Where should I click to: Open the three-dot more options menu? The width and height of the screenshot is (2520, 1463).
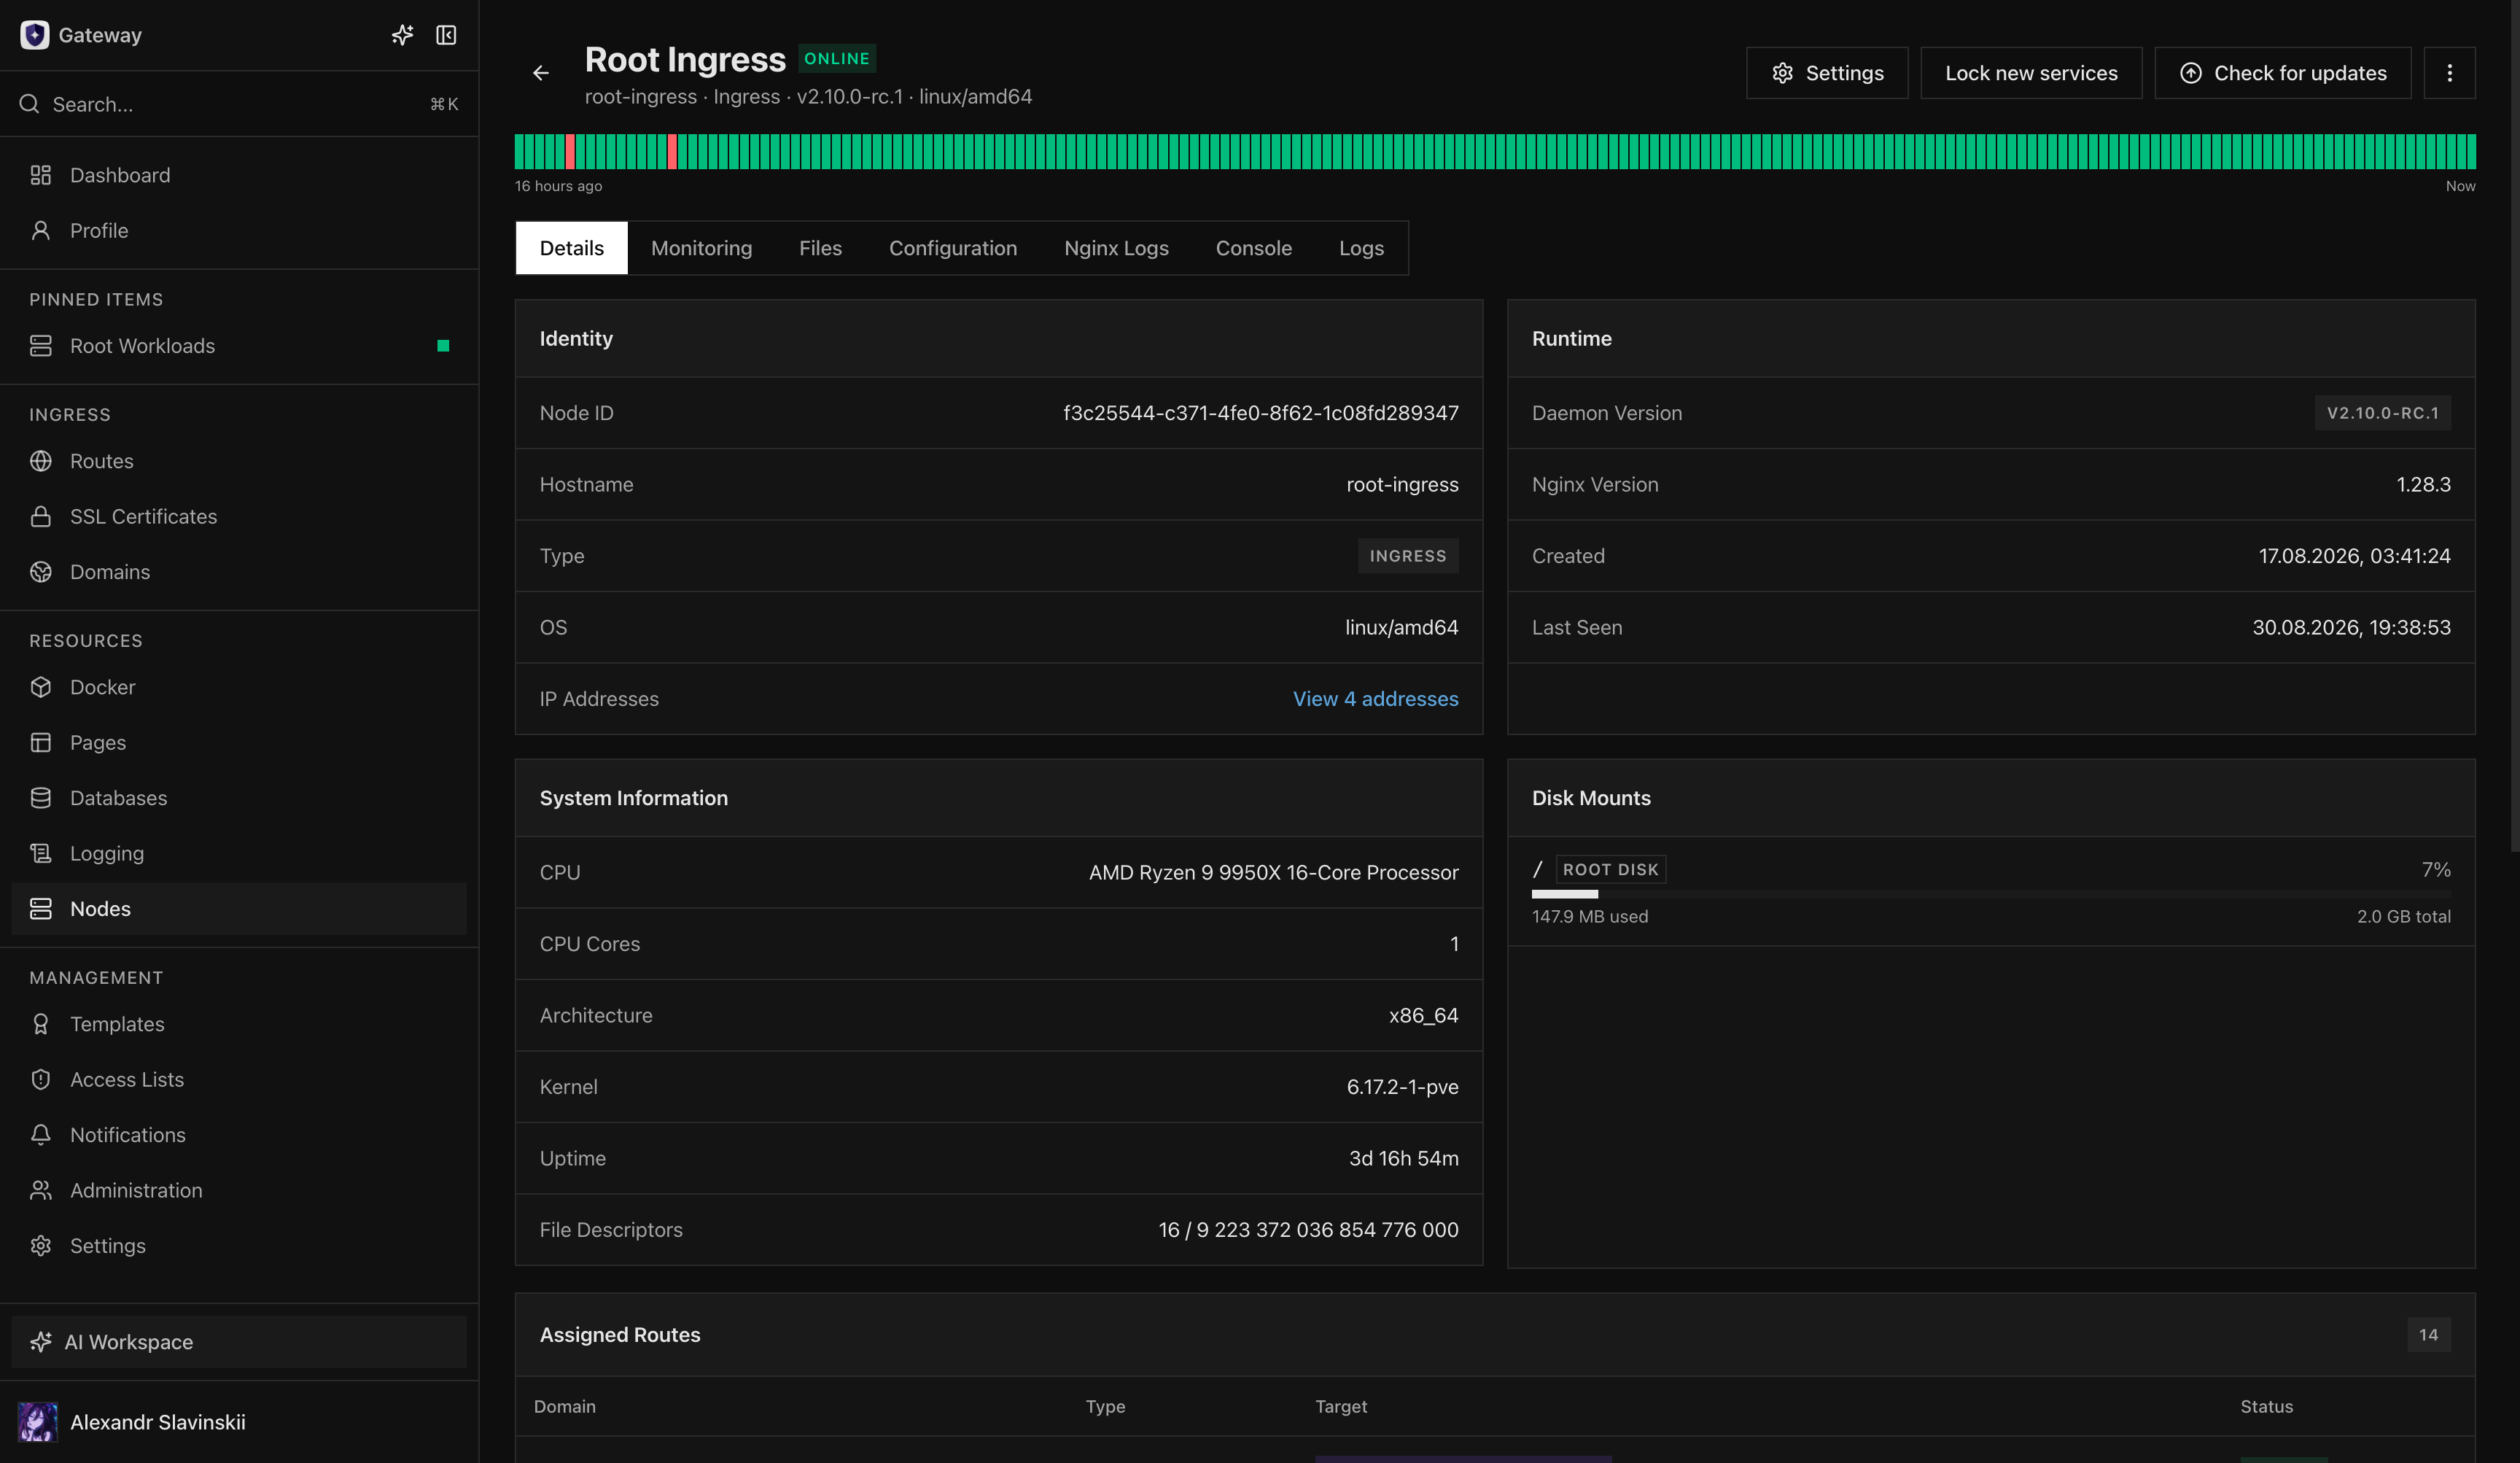coord(2449,73)
